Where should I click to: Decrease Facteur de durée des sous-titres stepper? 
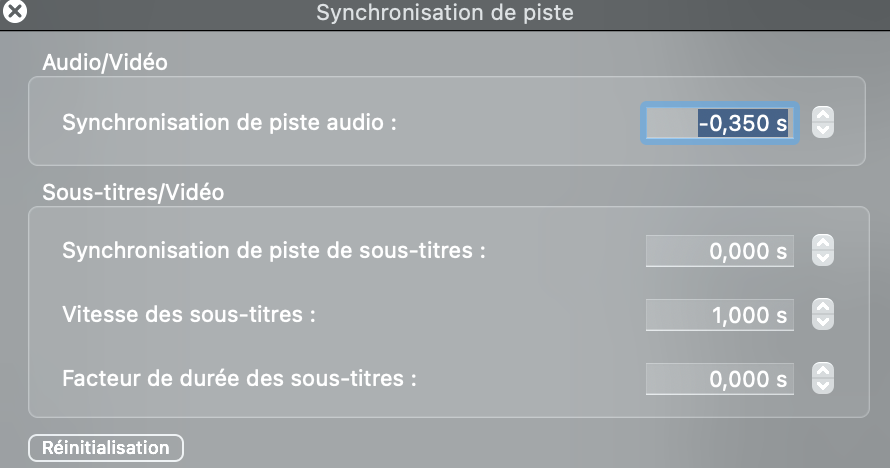tap(822, 386)
